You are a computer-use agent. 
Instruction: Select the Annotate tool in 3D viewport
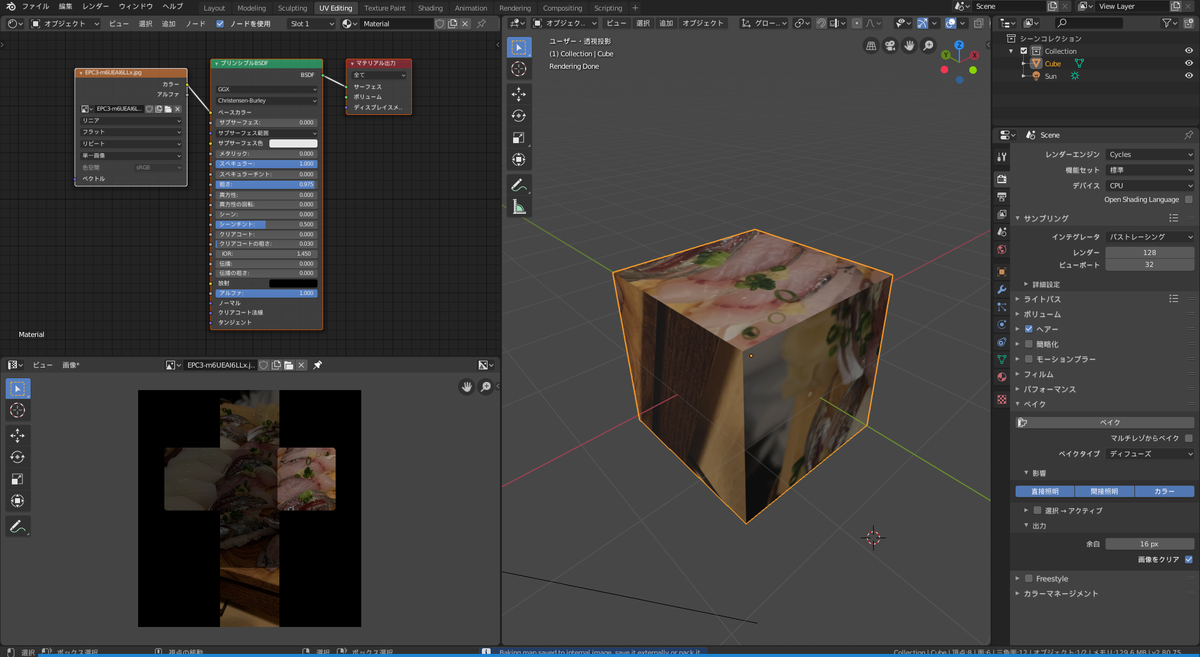(x=518, y=185)
